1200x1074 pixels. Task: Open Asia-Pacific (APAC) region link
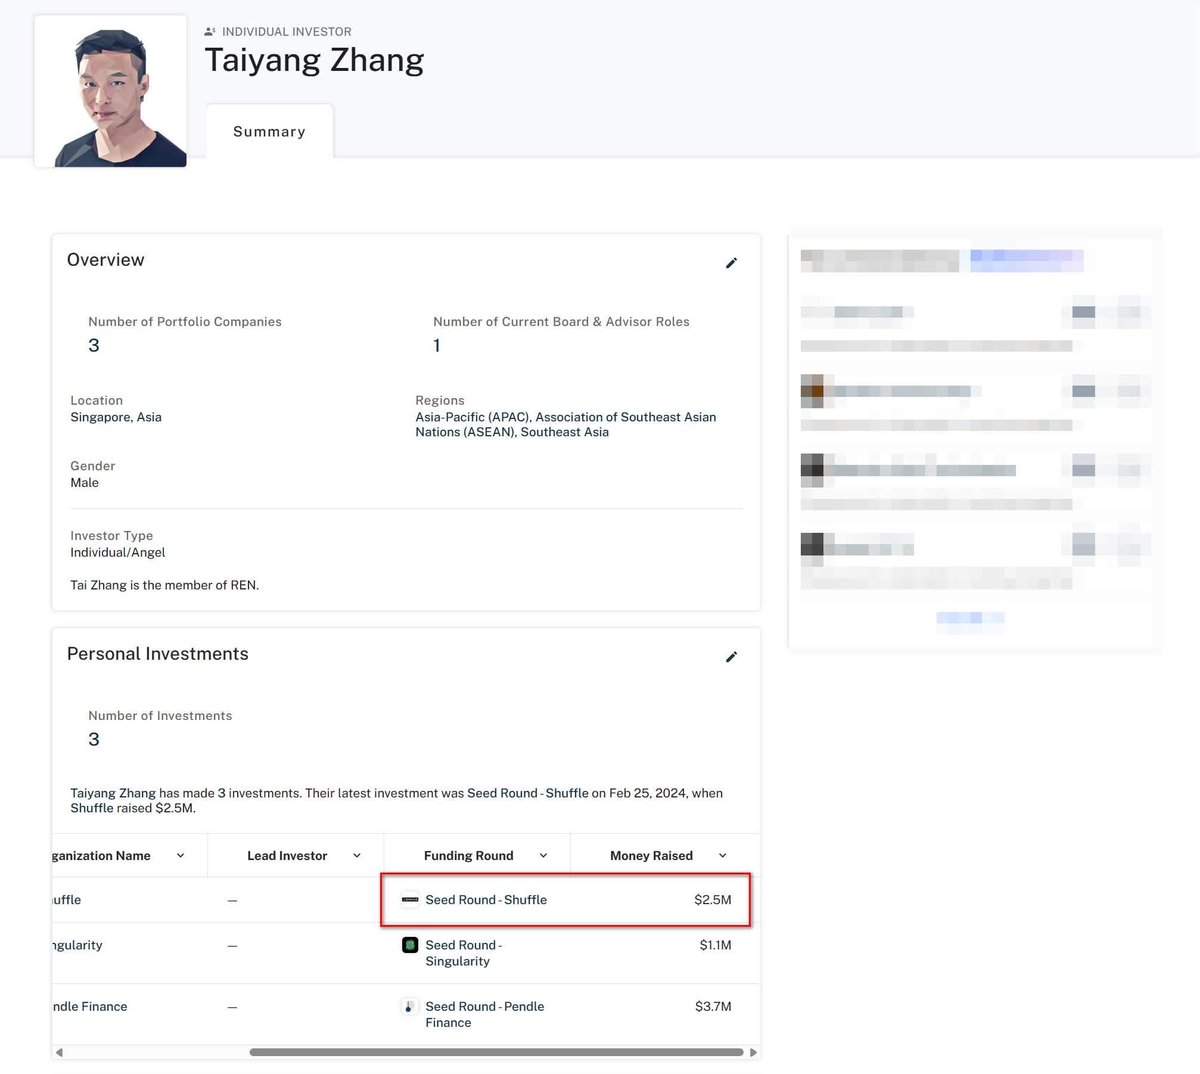click(472, 417)
